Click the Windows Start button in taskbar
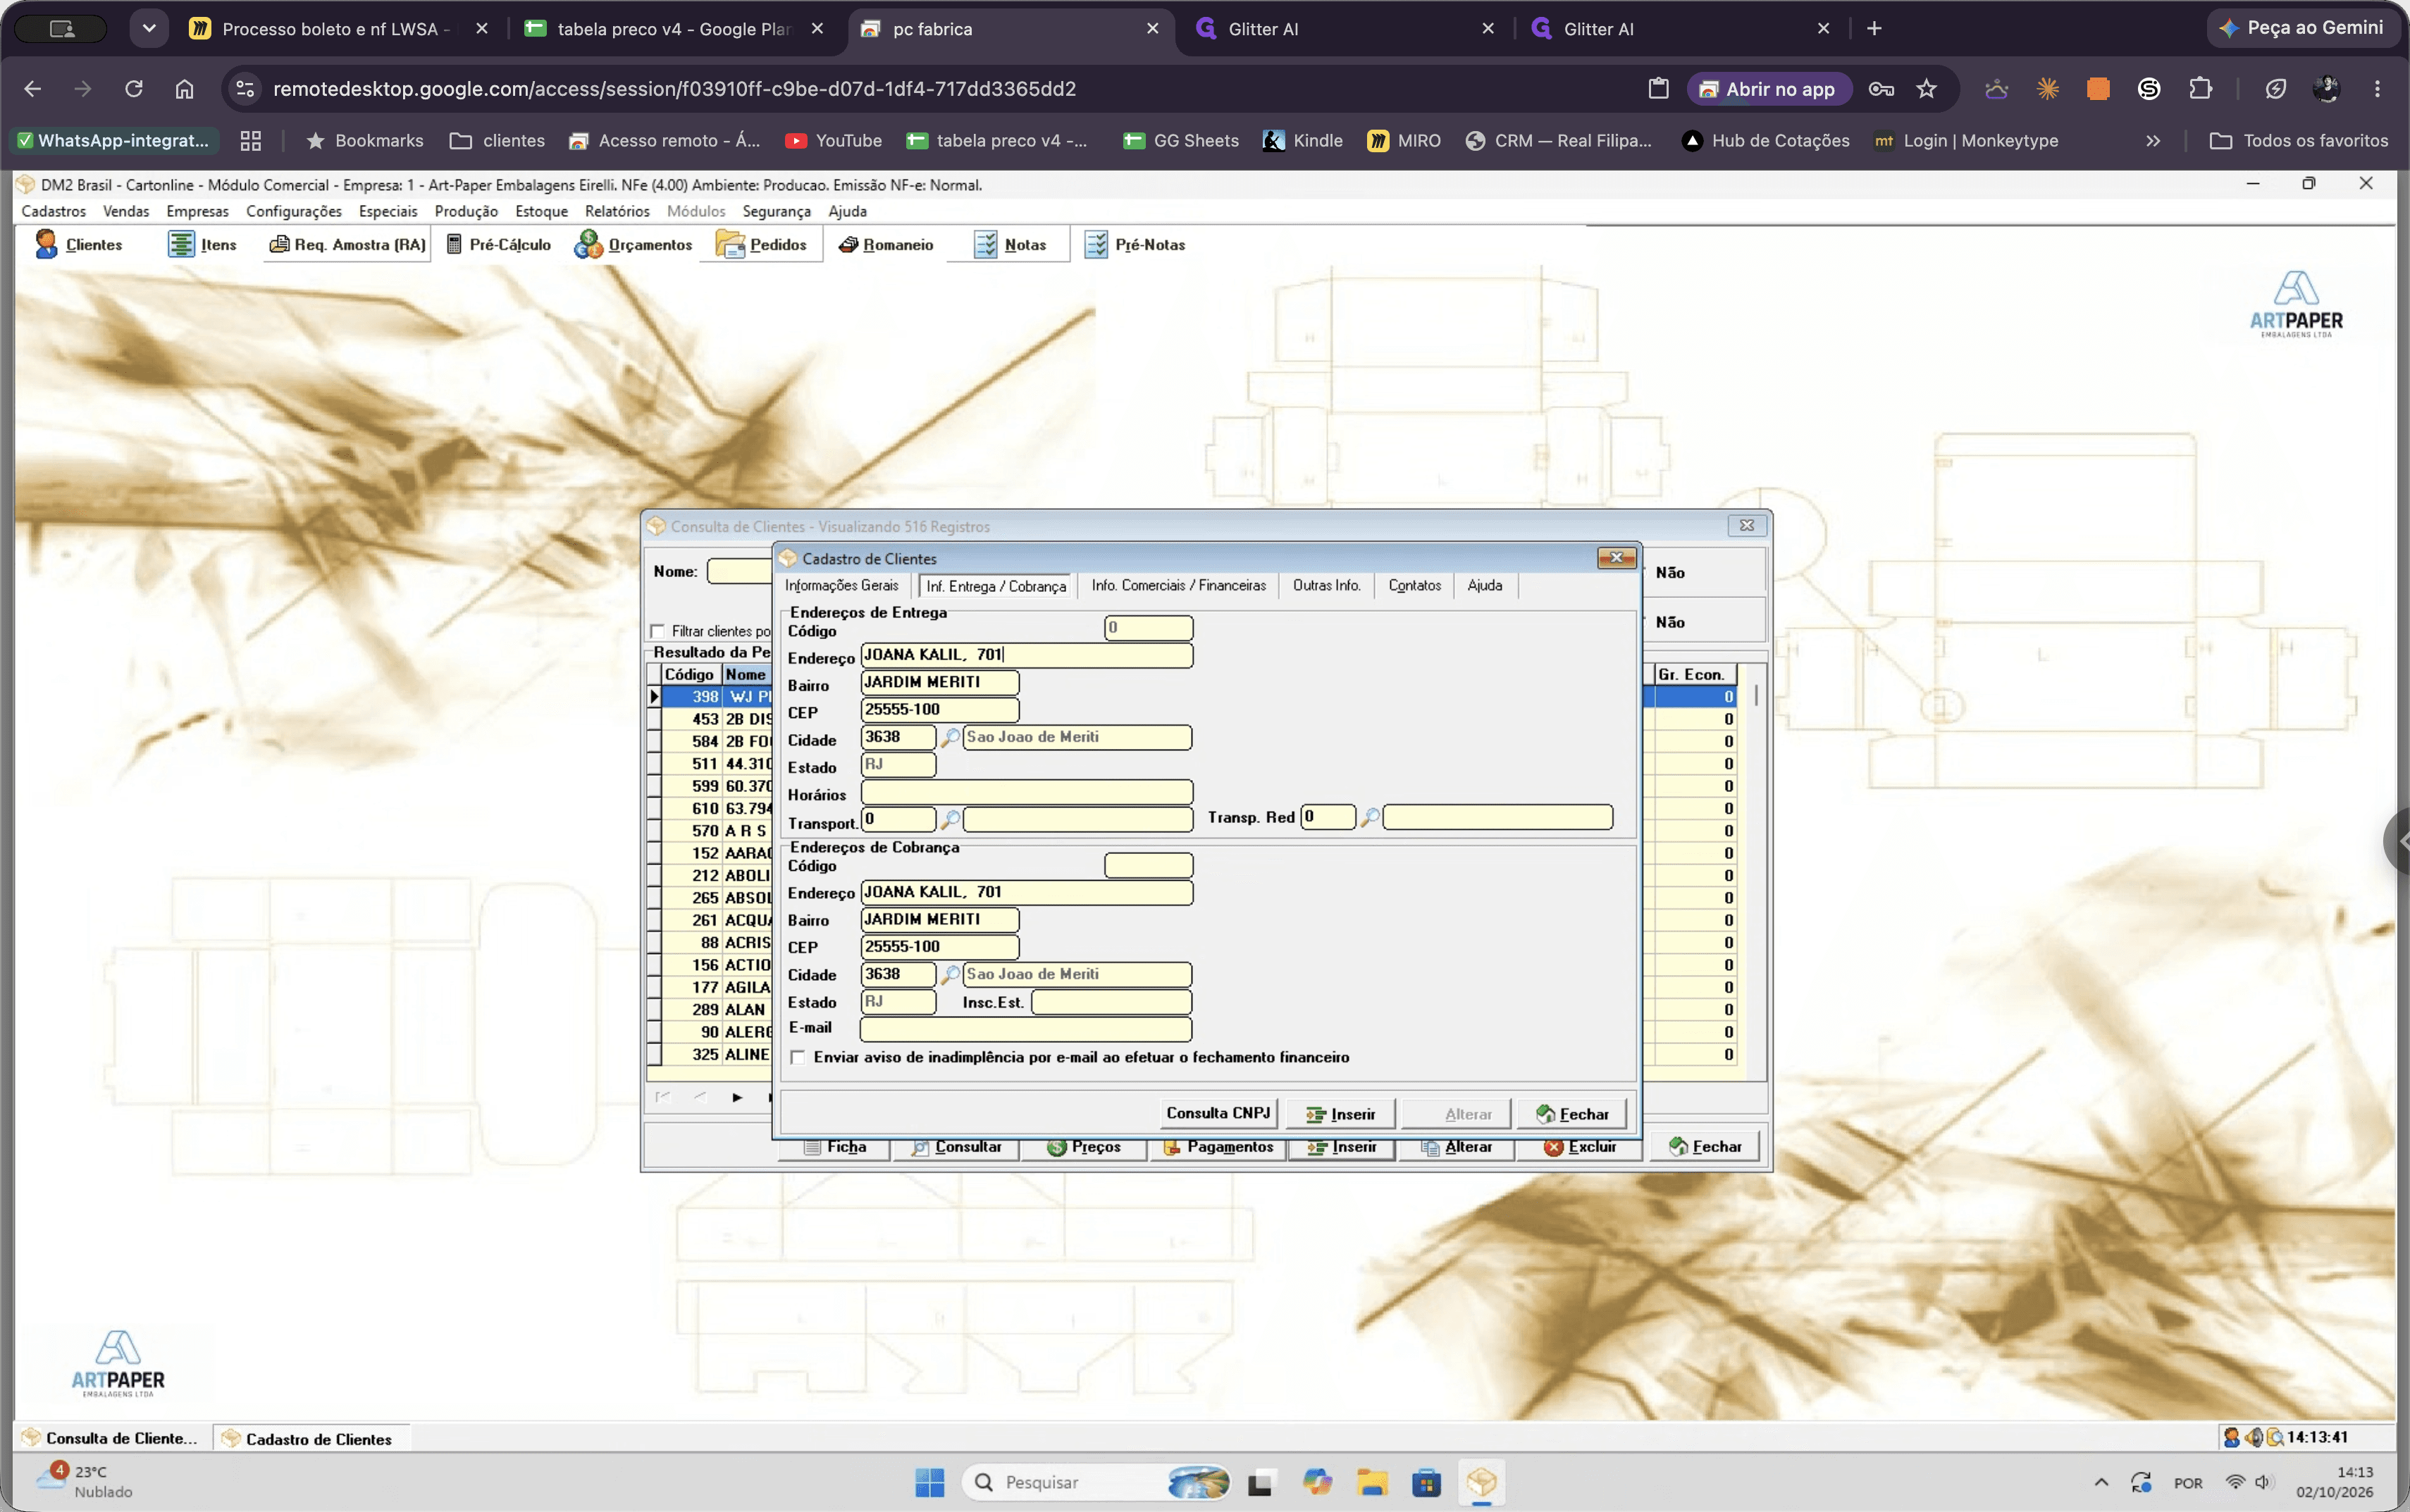Image resolution: width=2410 pixels, height=1512 pixels. coord(929,1482)
